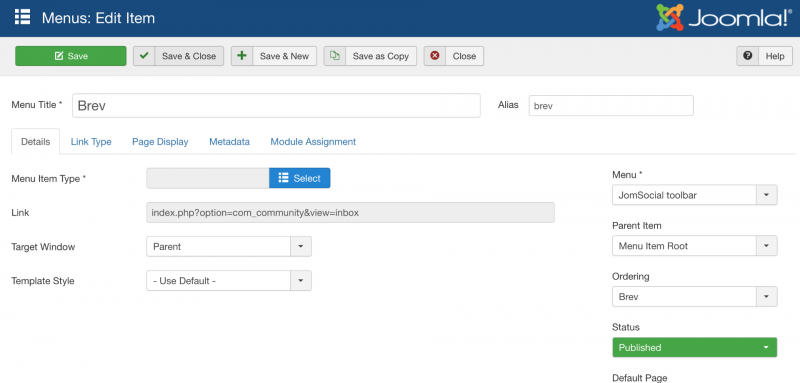
Task: Click the checkmark icon on Save & Close
Action: [x=144, y=56]
